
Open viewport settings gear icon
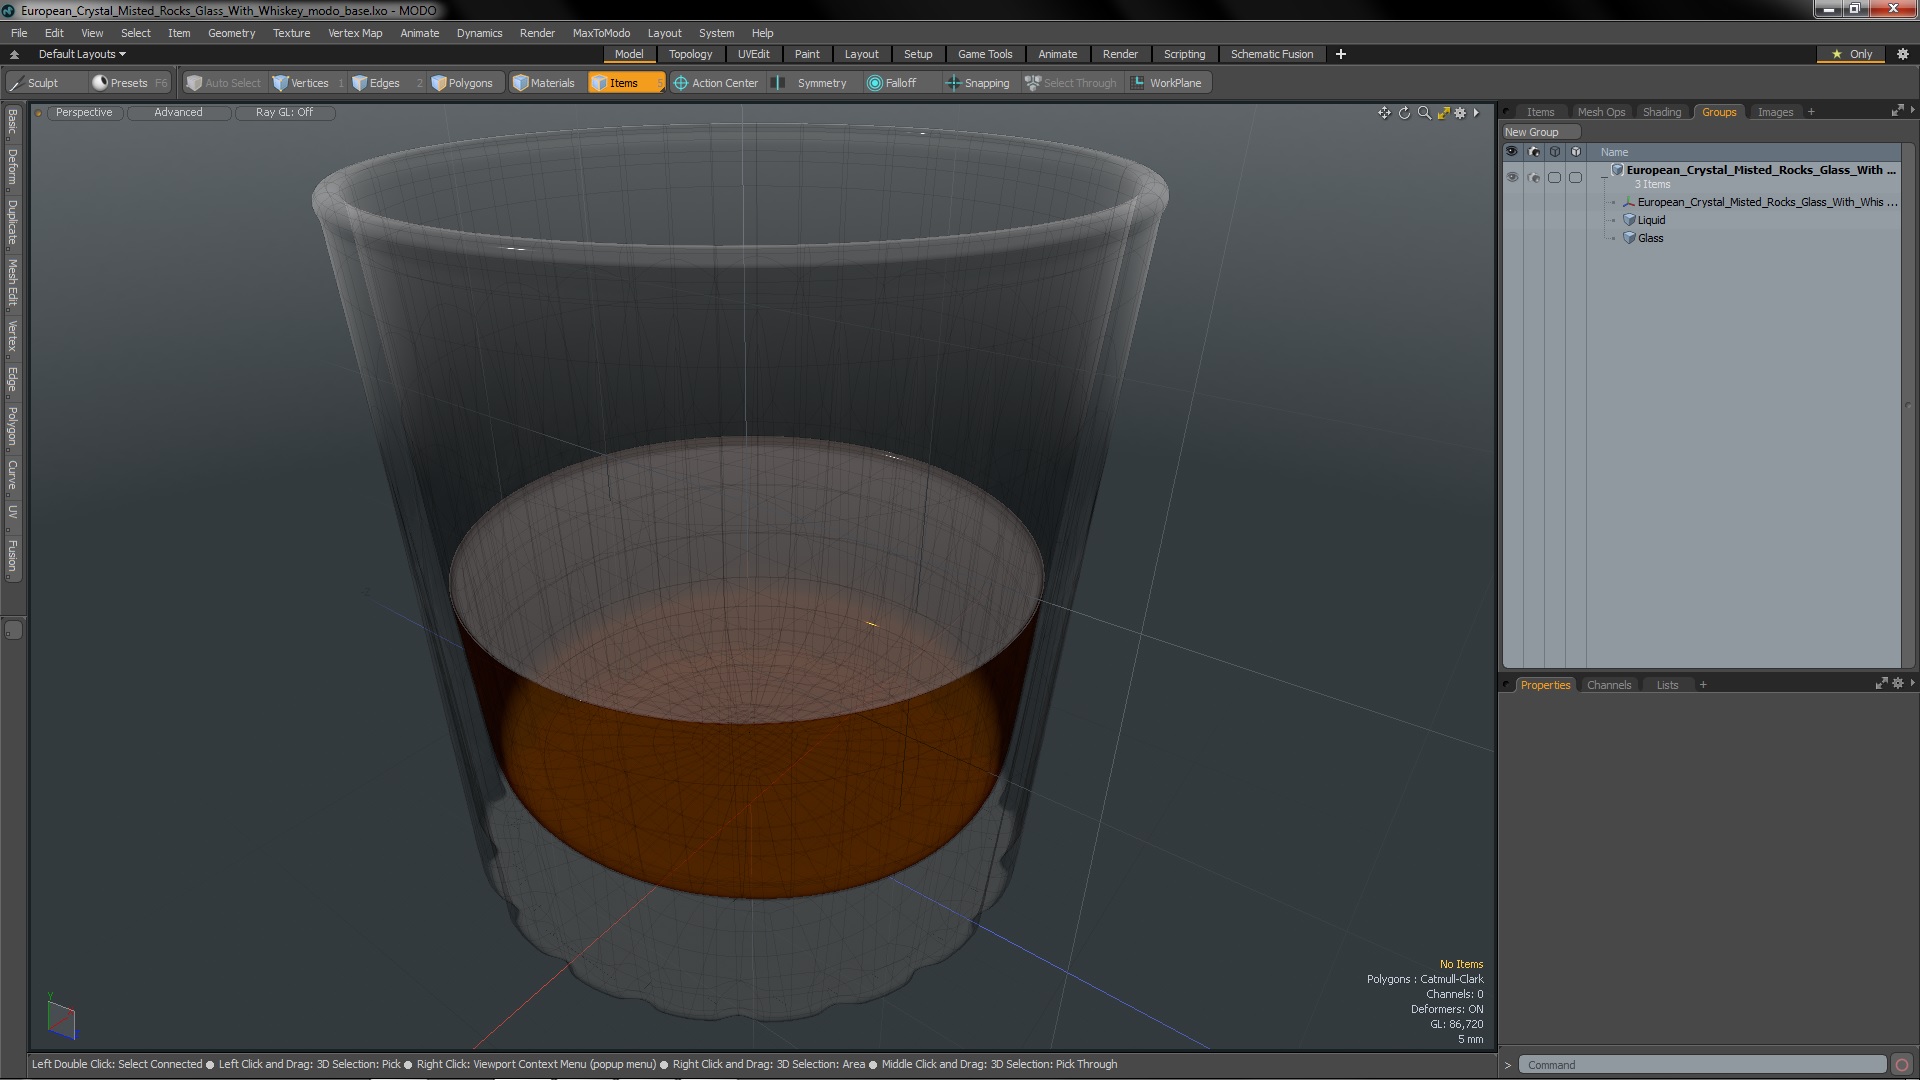pyautogui.click(x=1460, y=113)
